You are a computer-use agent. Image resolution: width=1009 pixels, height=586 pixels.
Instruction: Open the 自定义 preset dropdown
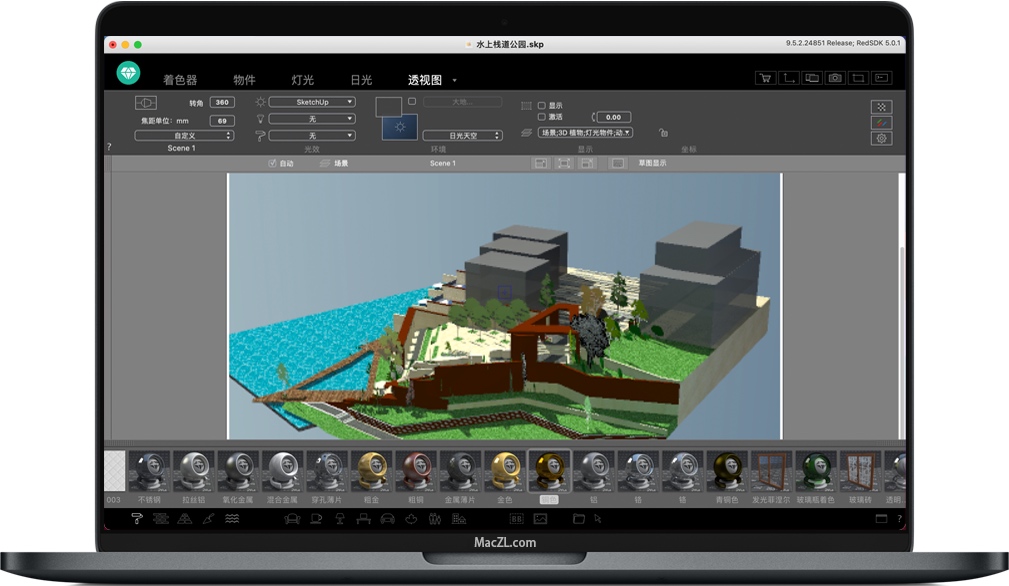tap(184, 135)
